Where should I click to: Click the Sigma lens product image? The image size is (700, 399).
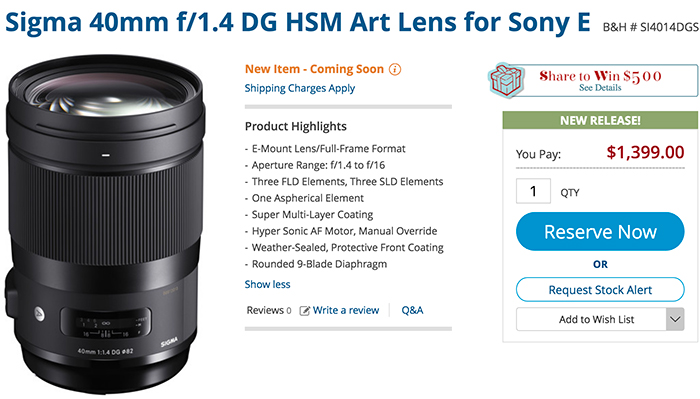pos(105,224)
